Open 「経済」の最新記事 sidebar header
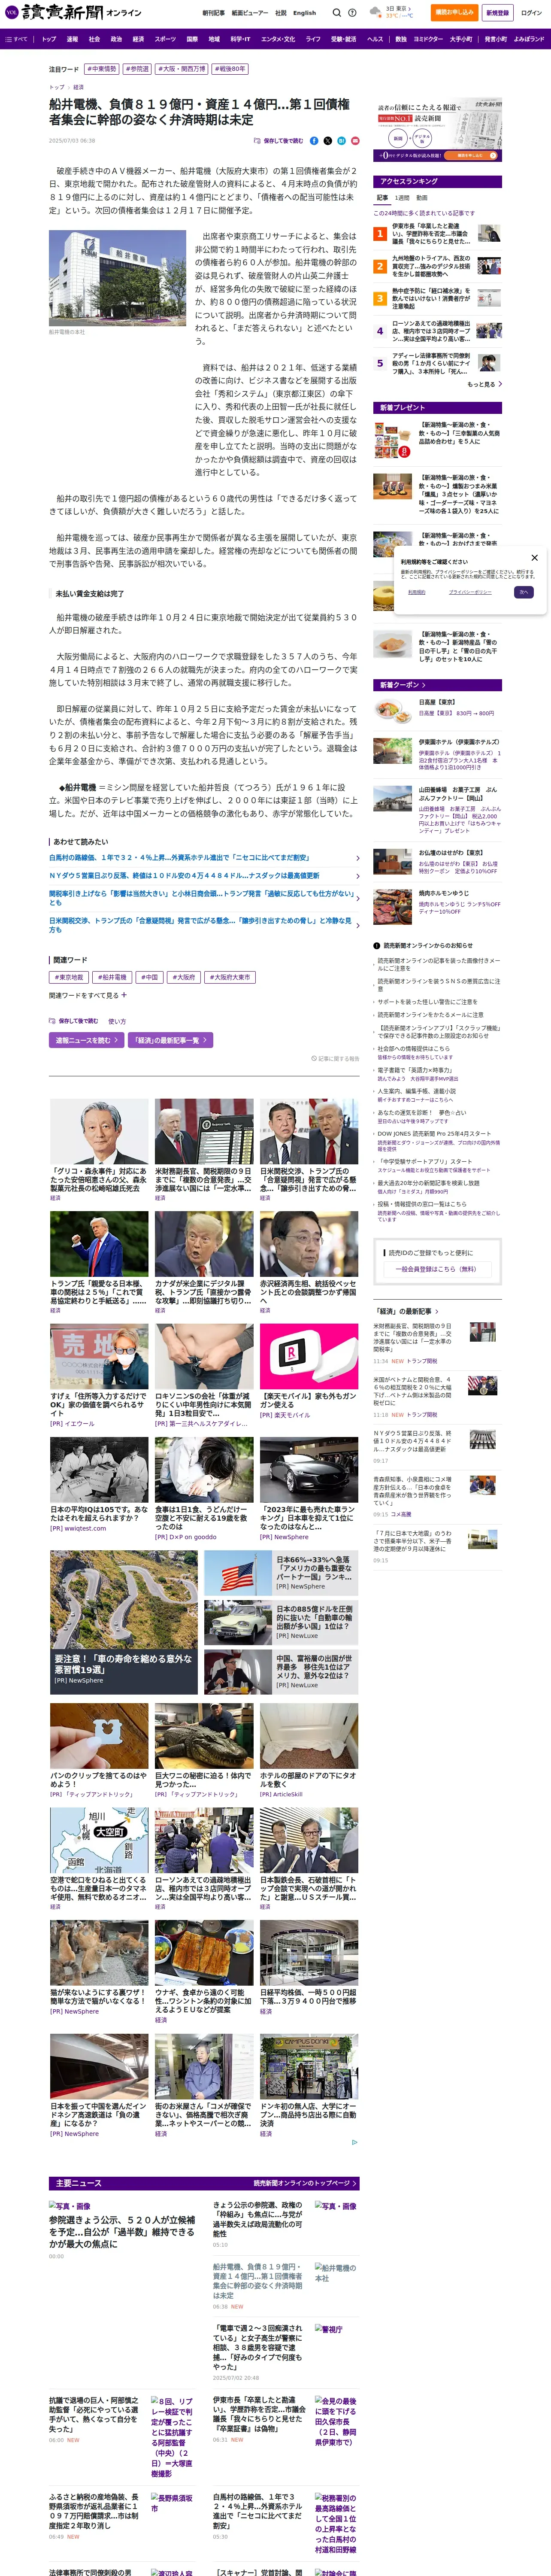This screenshot has width=551, height=2576. [405, 1311]
